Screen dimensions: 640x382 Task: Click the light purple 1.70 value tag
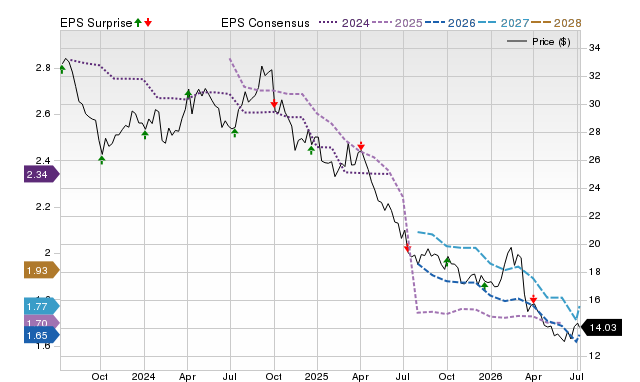click(42, 322)
